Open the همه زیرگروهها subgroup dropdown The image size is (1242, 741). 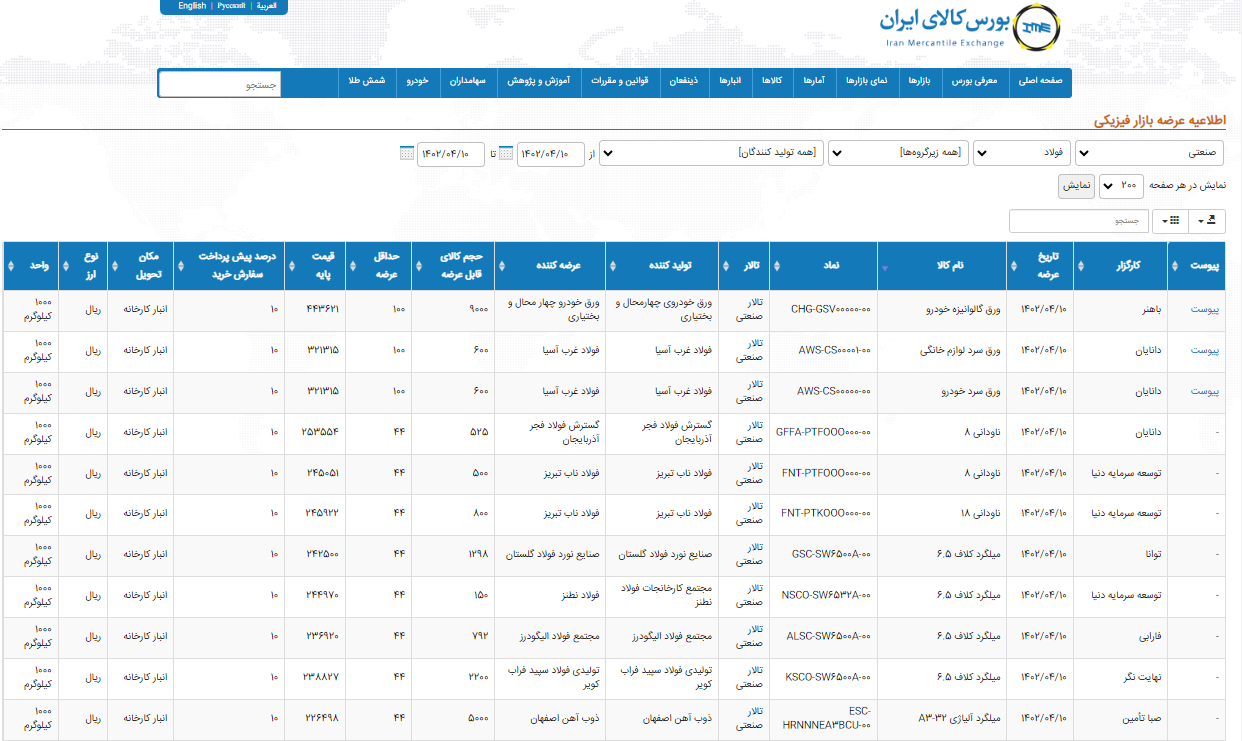click(898, 153)
